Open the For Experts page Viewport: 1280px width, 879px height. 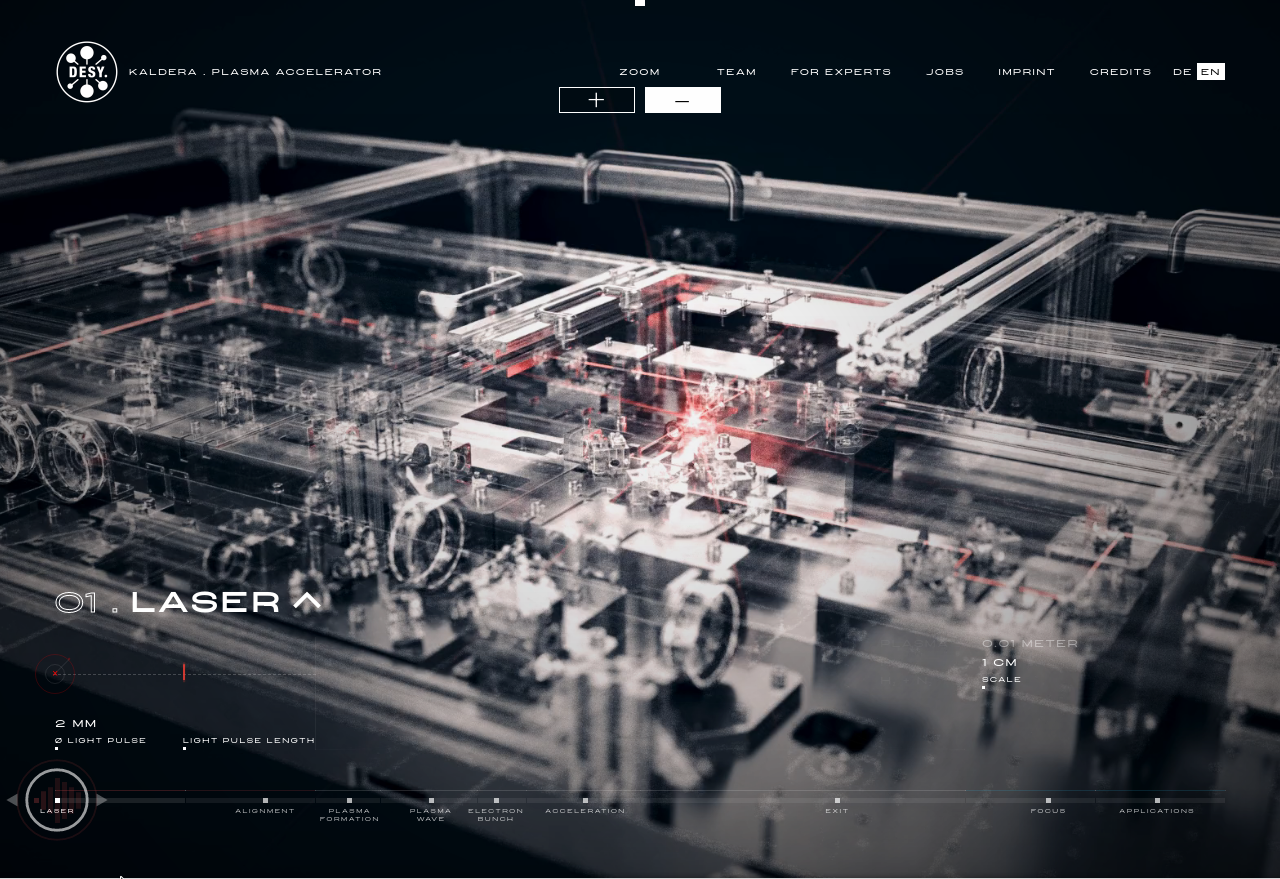click(x=841, y=72)
